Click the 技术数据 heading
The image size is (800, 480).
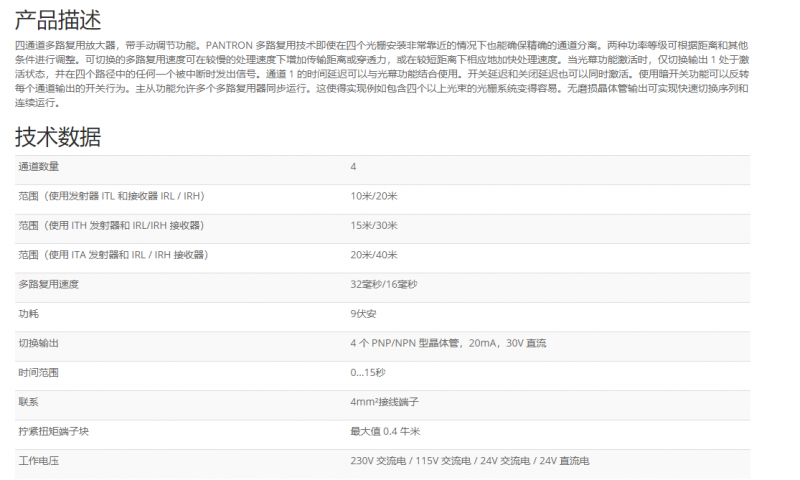point(58,137)
